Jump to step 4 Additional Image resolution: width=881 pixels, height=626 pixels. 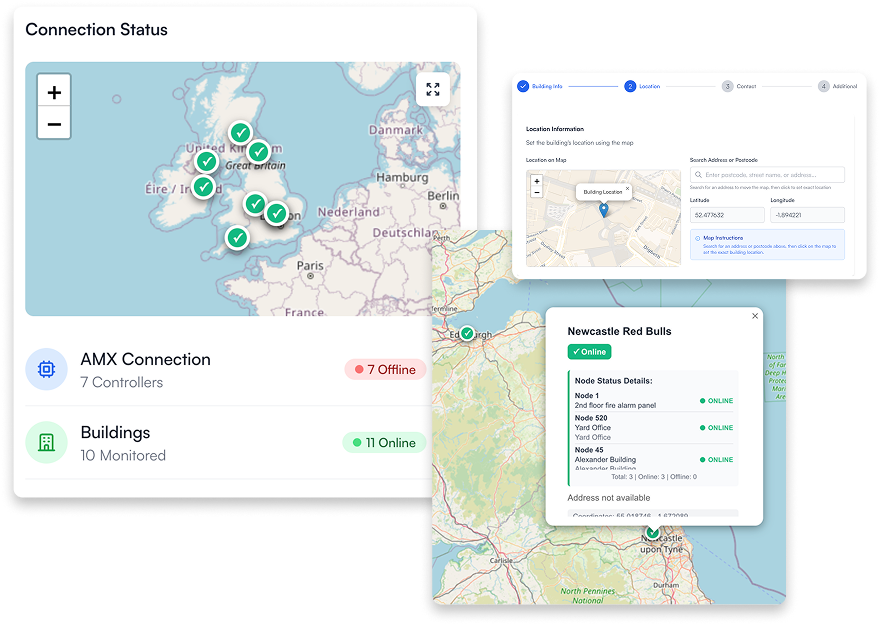[823, 87]
